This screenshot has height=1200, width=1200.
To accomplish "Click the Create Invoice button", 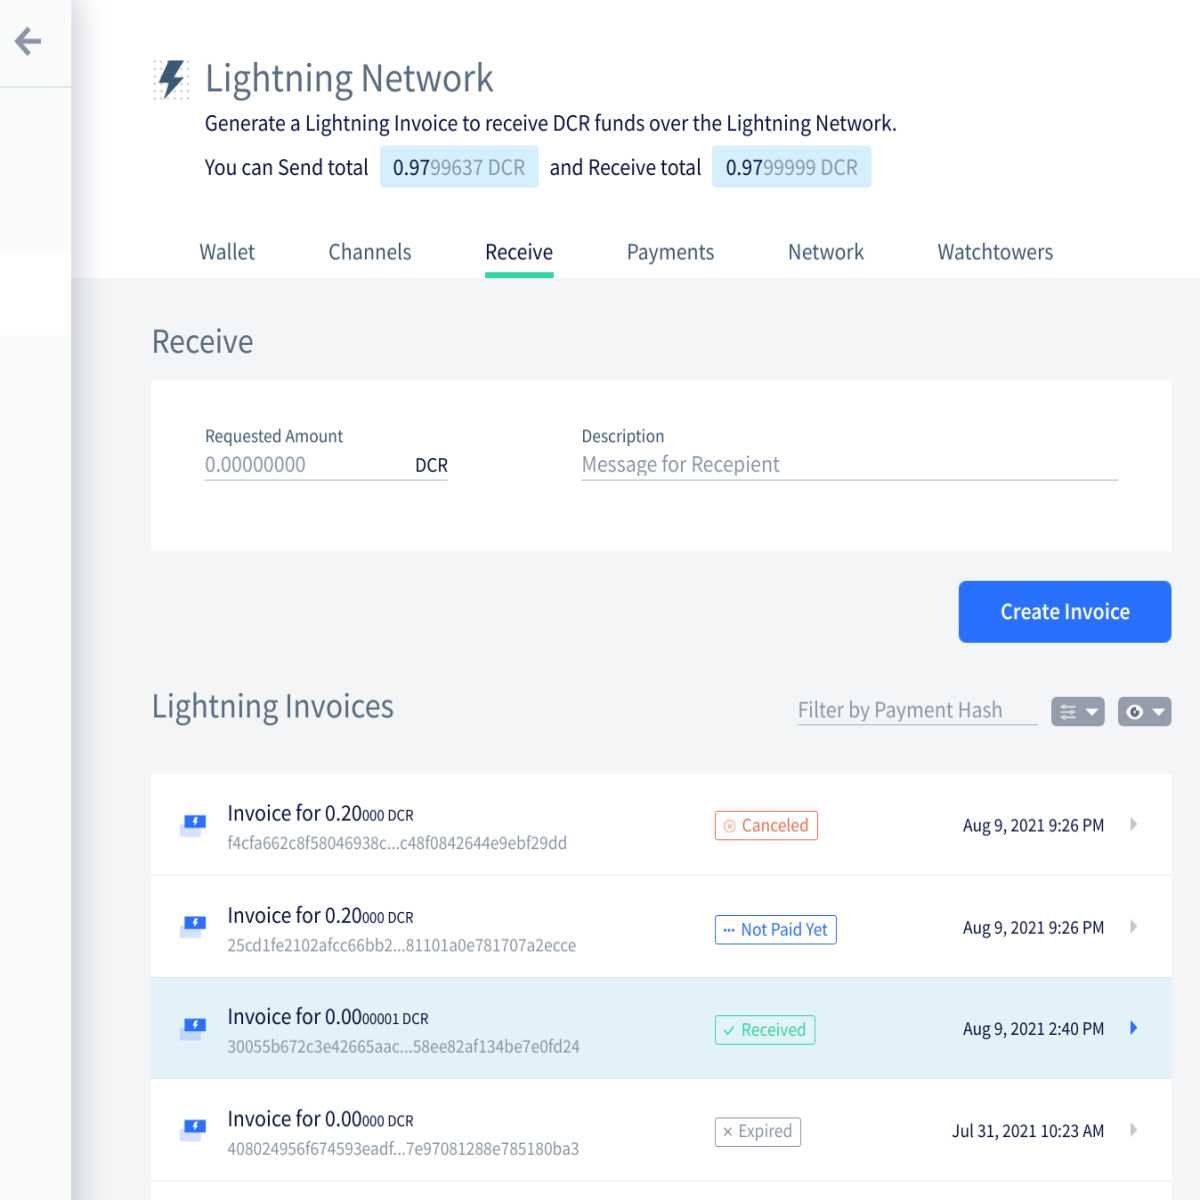I will coord(1065,612).
